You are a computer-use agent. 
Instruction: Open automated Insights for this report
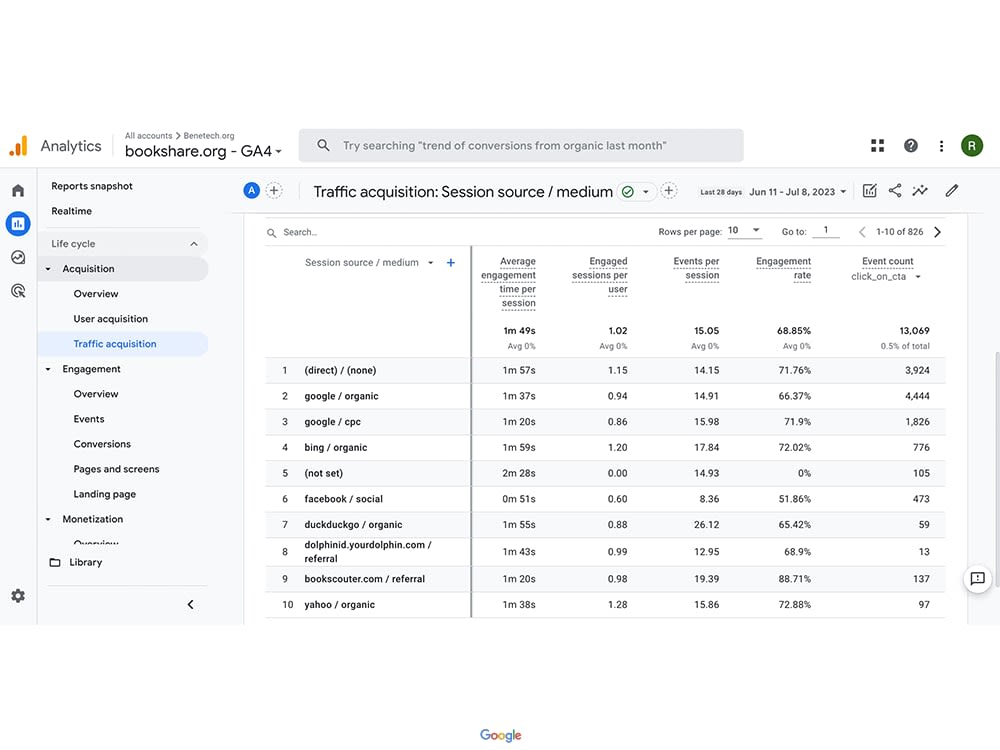[920, 190]
